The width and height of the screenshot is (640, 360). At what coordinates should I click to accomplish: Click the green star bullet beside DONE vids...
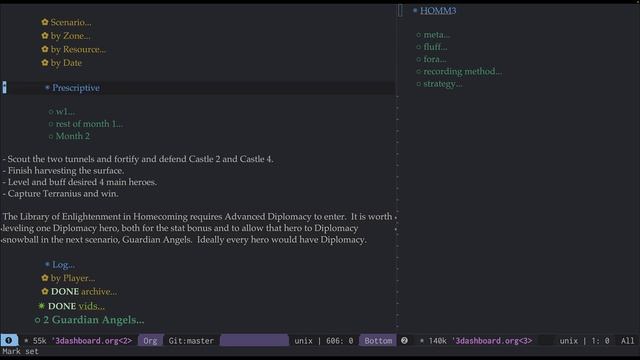coord(42,306)
